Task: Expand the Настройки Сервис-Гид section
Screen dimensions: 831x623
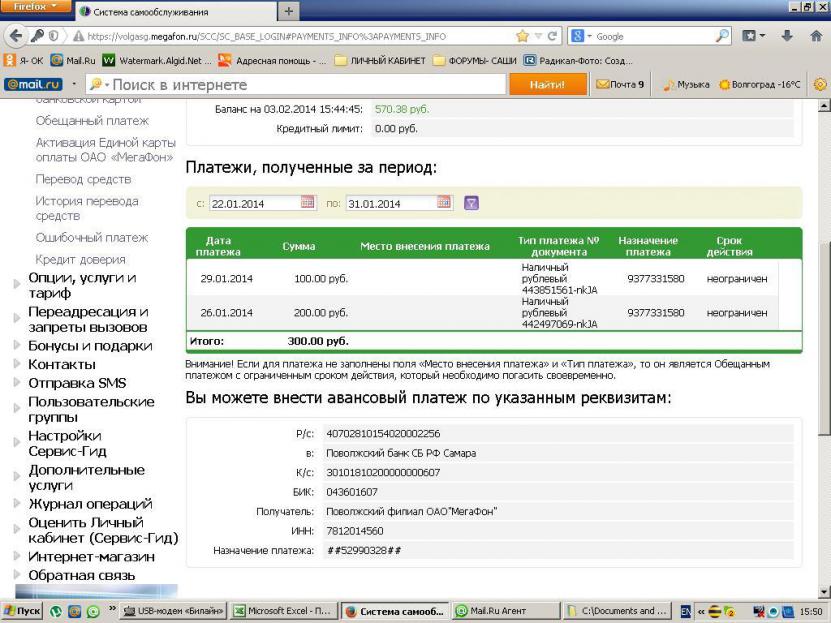Action: coord(15,443)
